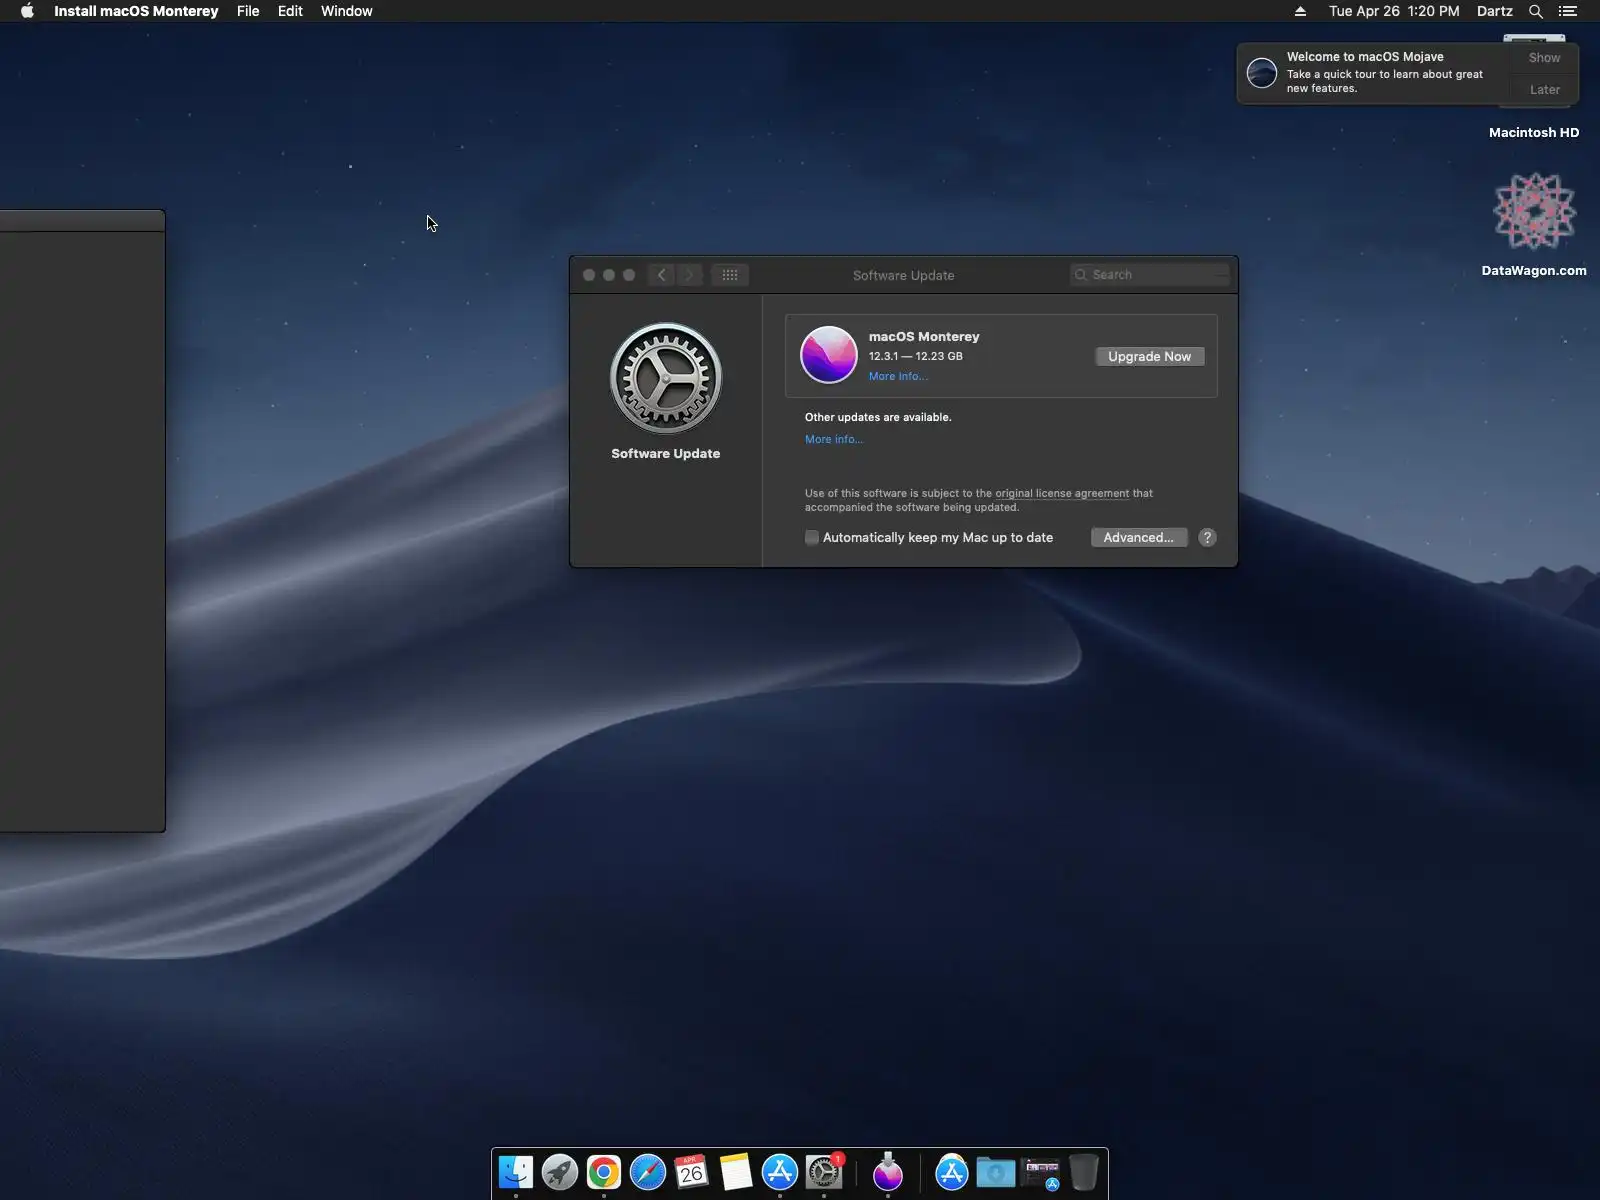Click the 'macOS Monterey' update title
Image resolution: width=1600 pixels, height=1200 pixels.
tap(924, 337)
